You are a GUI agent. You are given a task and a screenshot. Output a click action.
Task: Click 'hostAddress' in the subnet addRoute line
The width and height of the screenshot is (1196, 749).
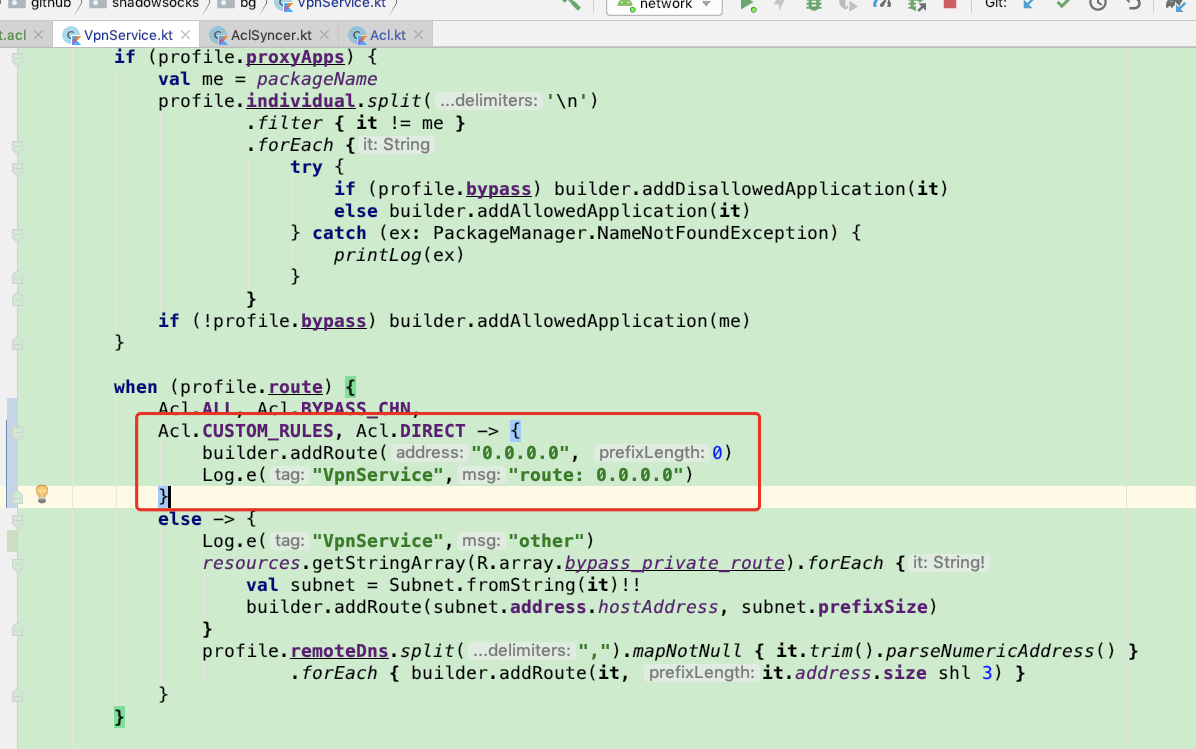[x=657, y=607]
